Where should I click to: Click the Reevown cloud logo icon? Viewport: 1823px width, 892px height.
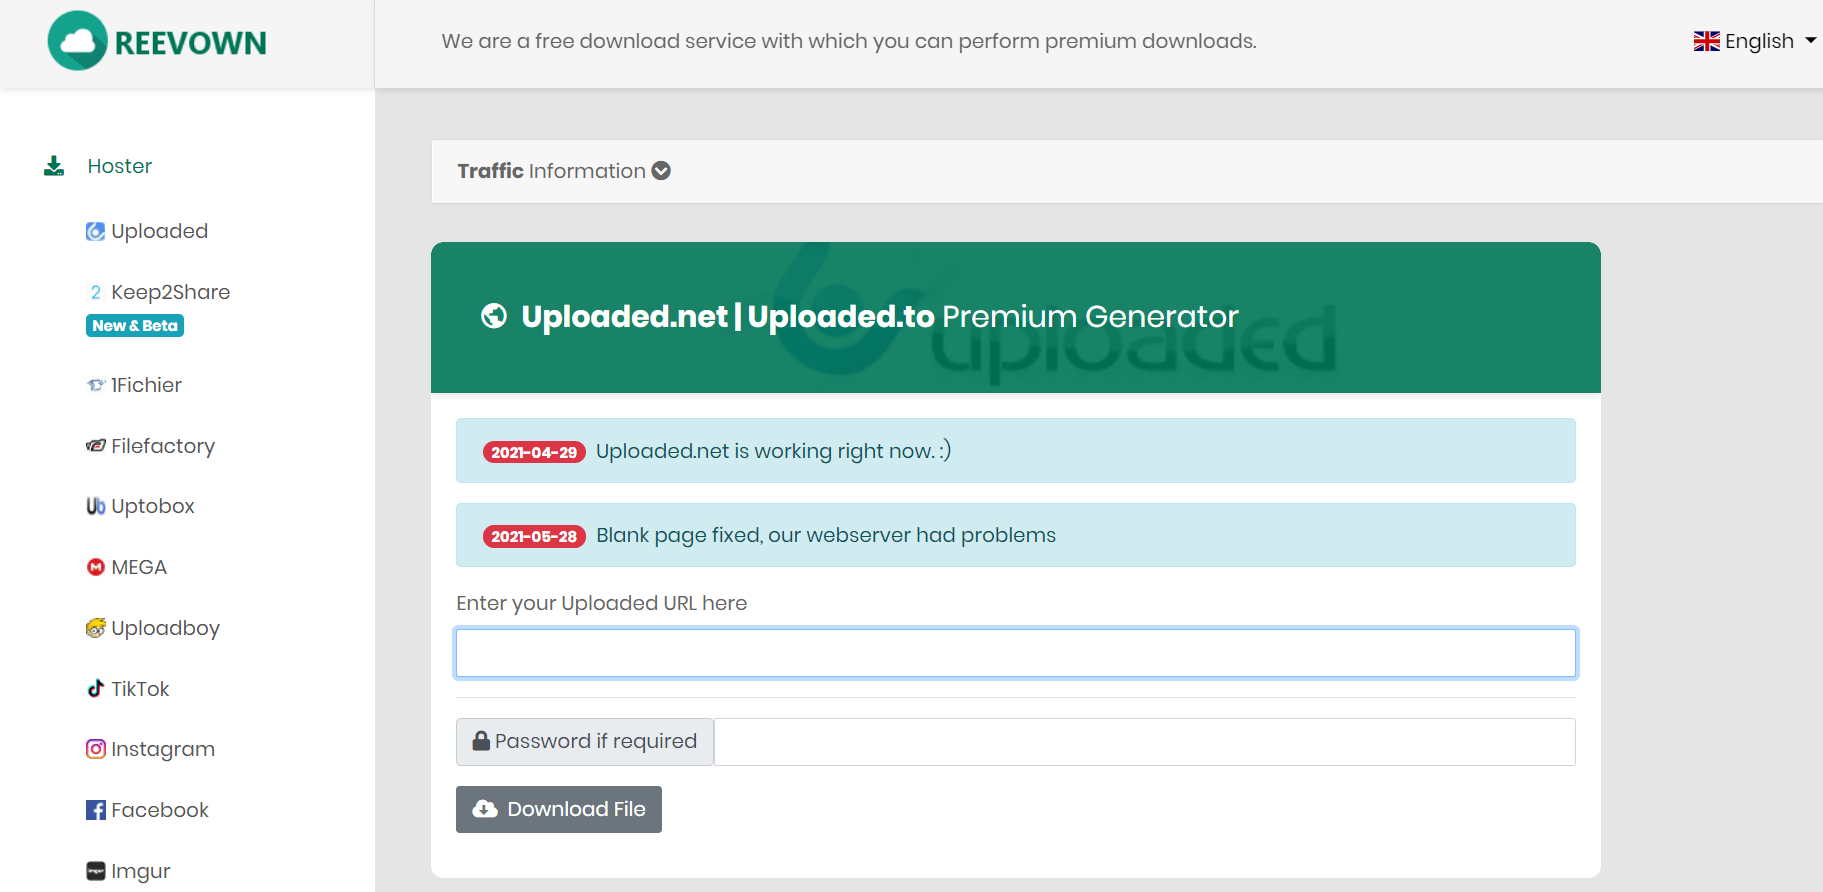pos(78,41)
